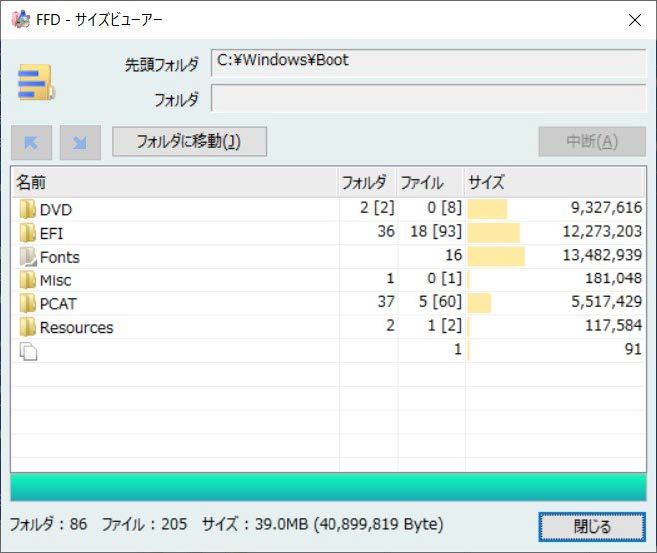Select the EFI row name
This screenshot has width=657, height=553.
[x=51, y=233]
